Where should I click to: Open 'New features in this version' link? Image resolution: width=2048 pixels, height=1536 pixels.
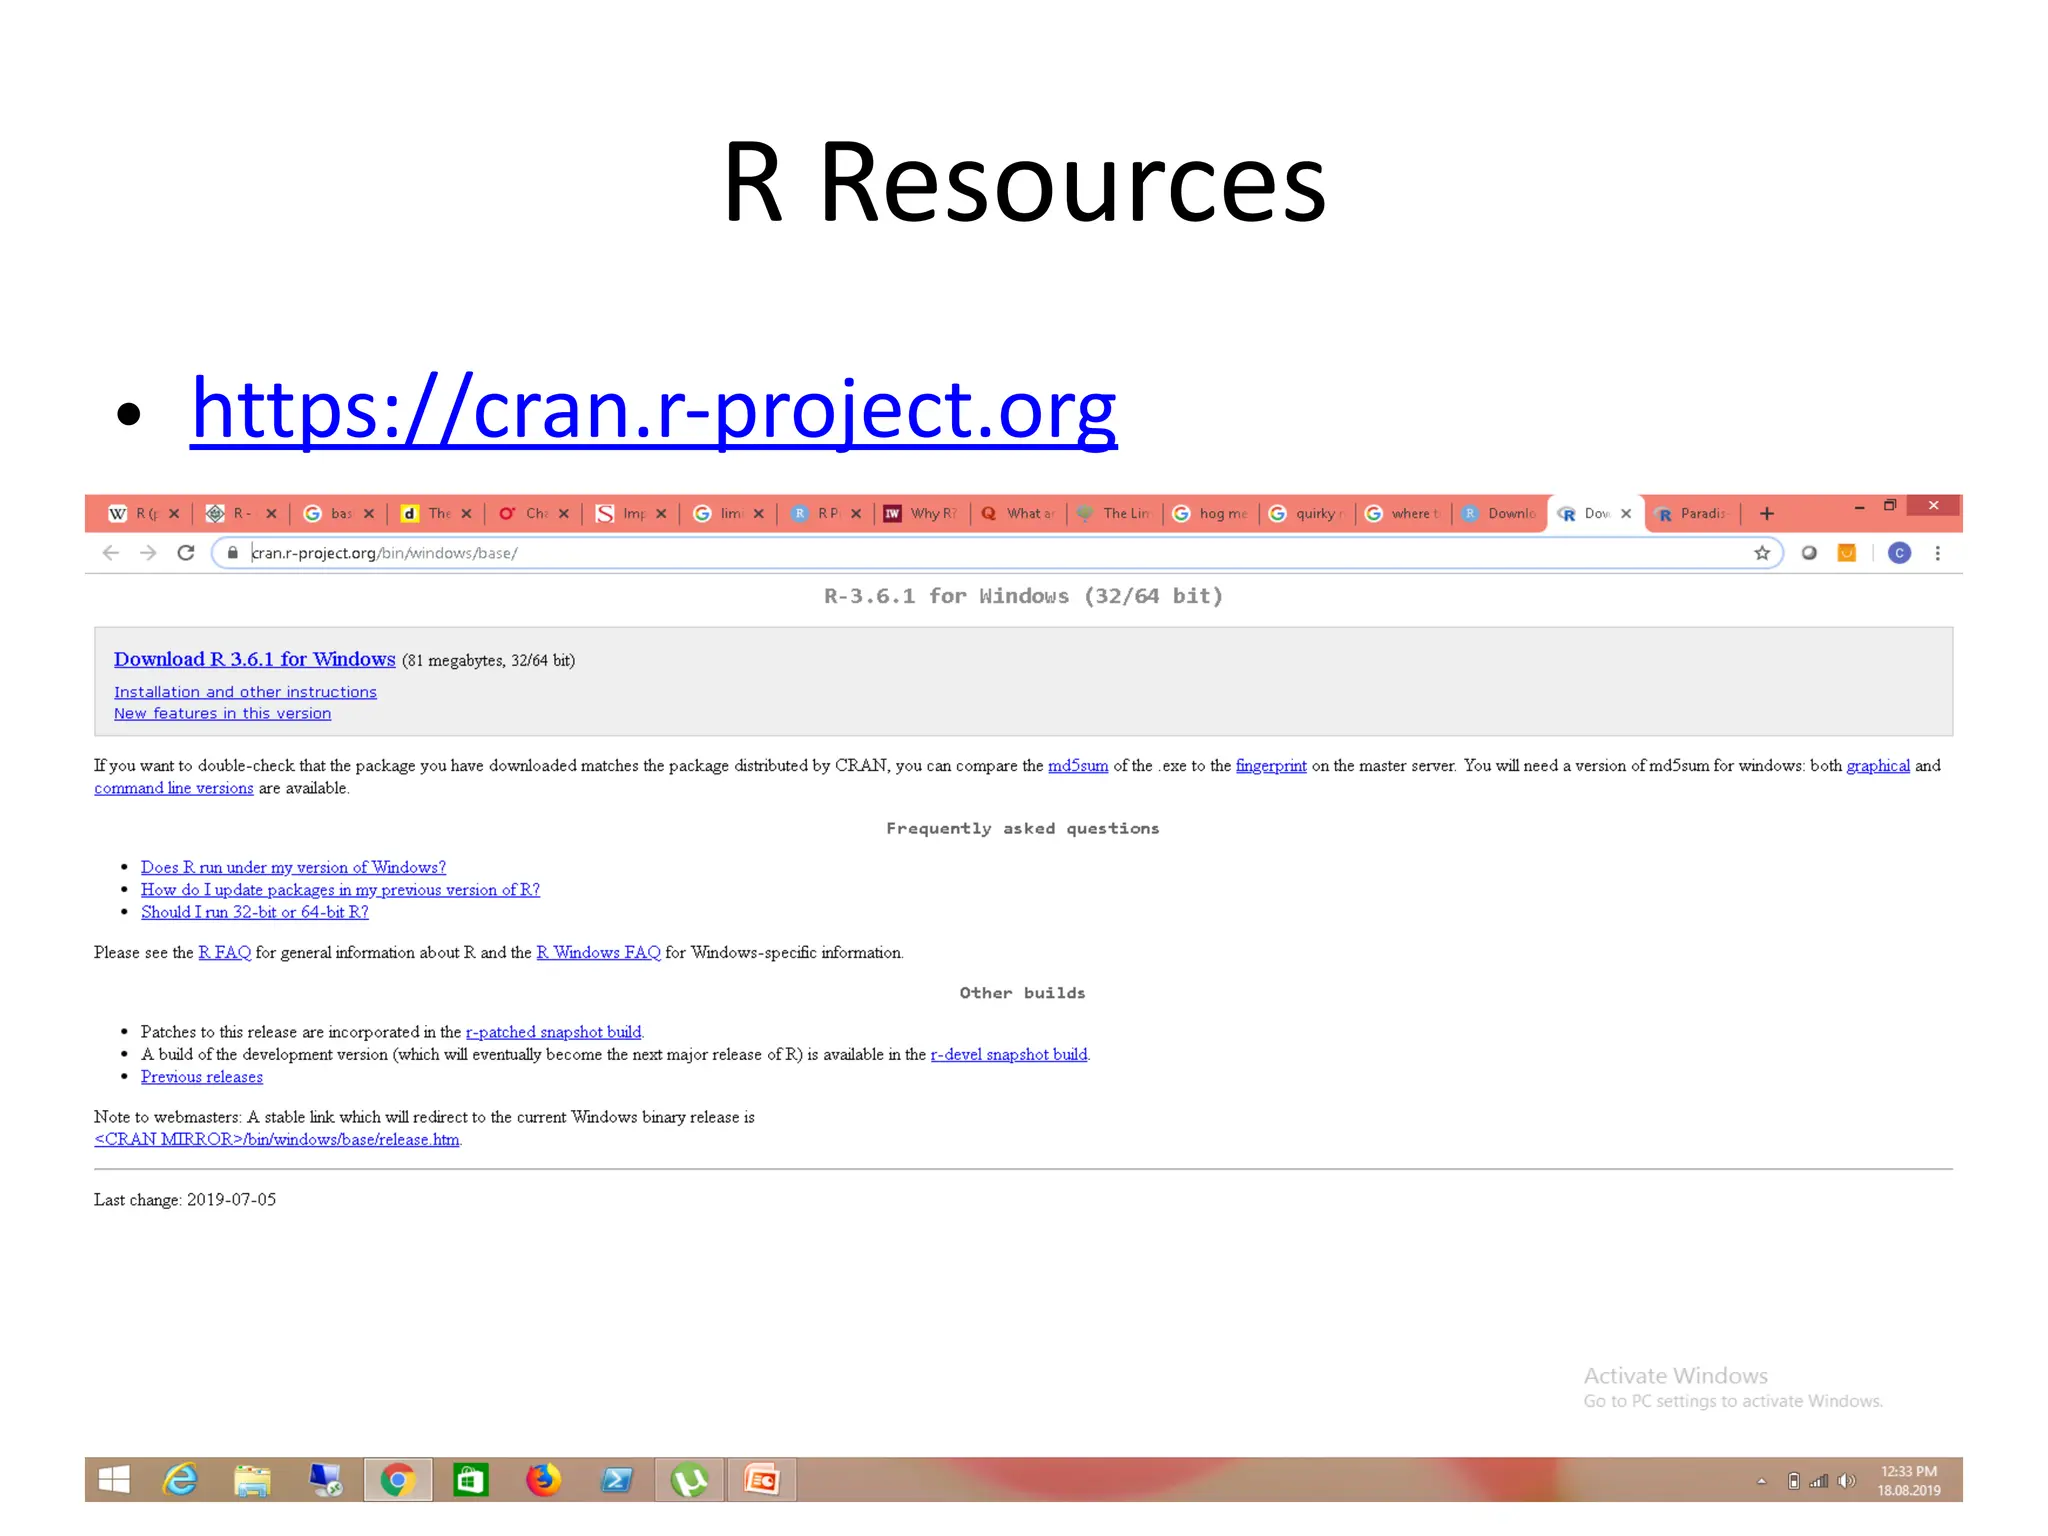pyautogui.click(x=222, y=714)
